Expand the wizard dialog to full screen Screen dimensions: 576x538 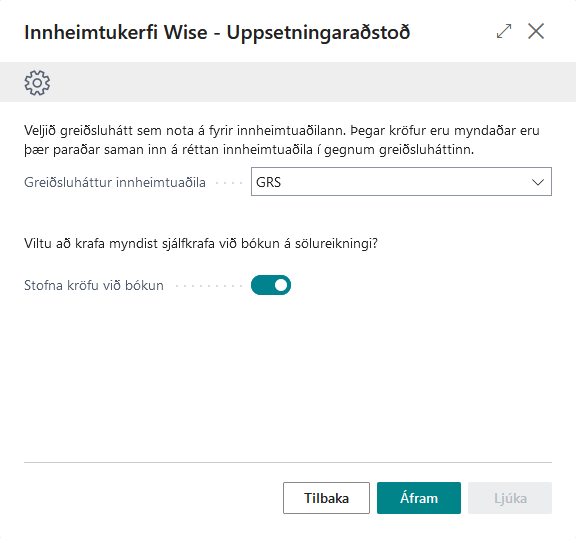pos(504,31)
